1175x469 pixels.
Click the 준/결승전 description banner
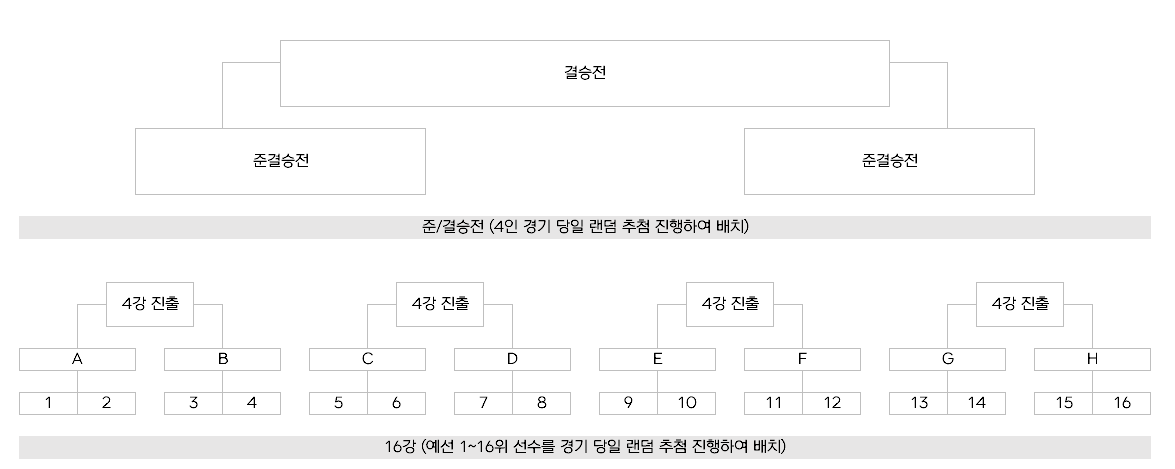584,227
